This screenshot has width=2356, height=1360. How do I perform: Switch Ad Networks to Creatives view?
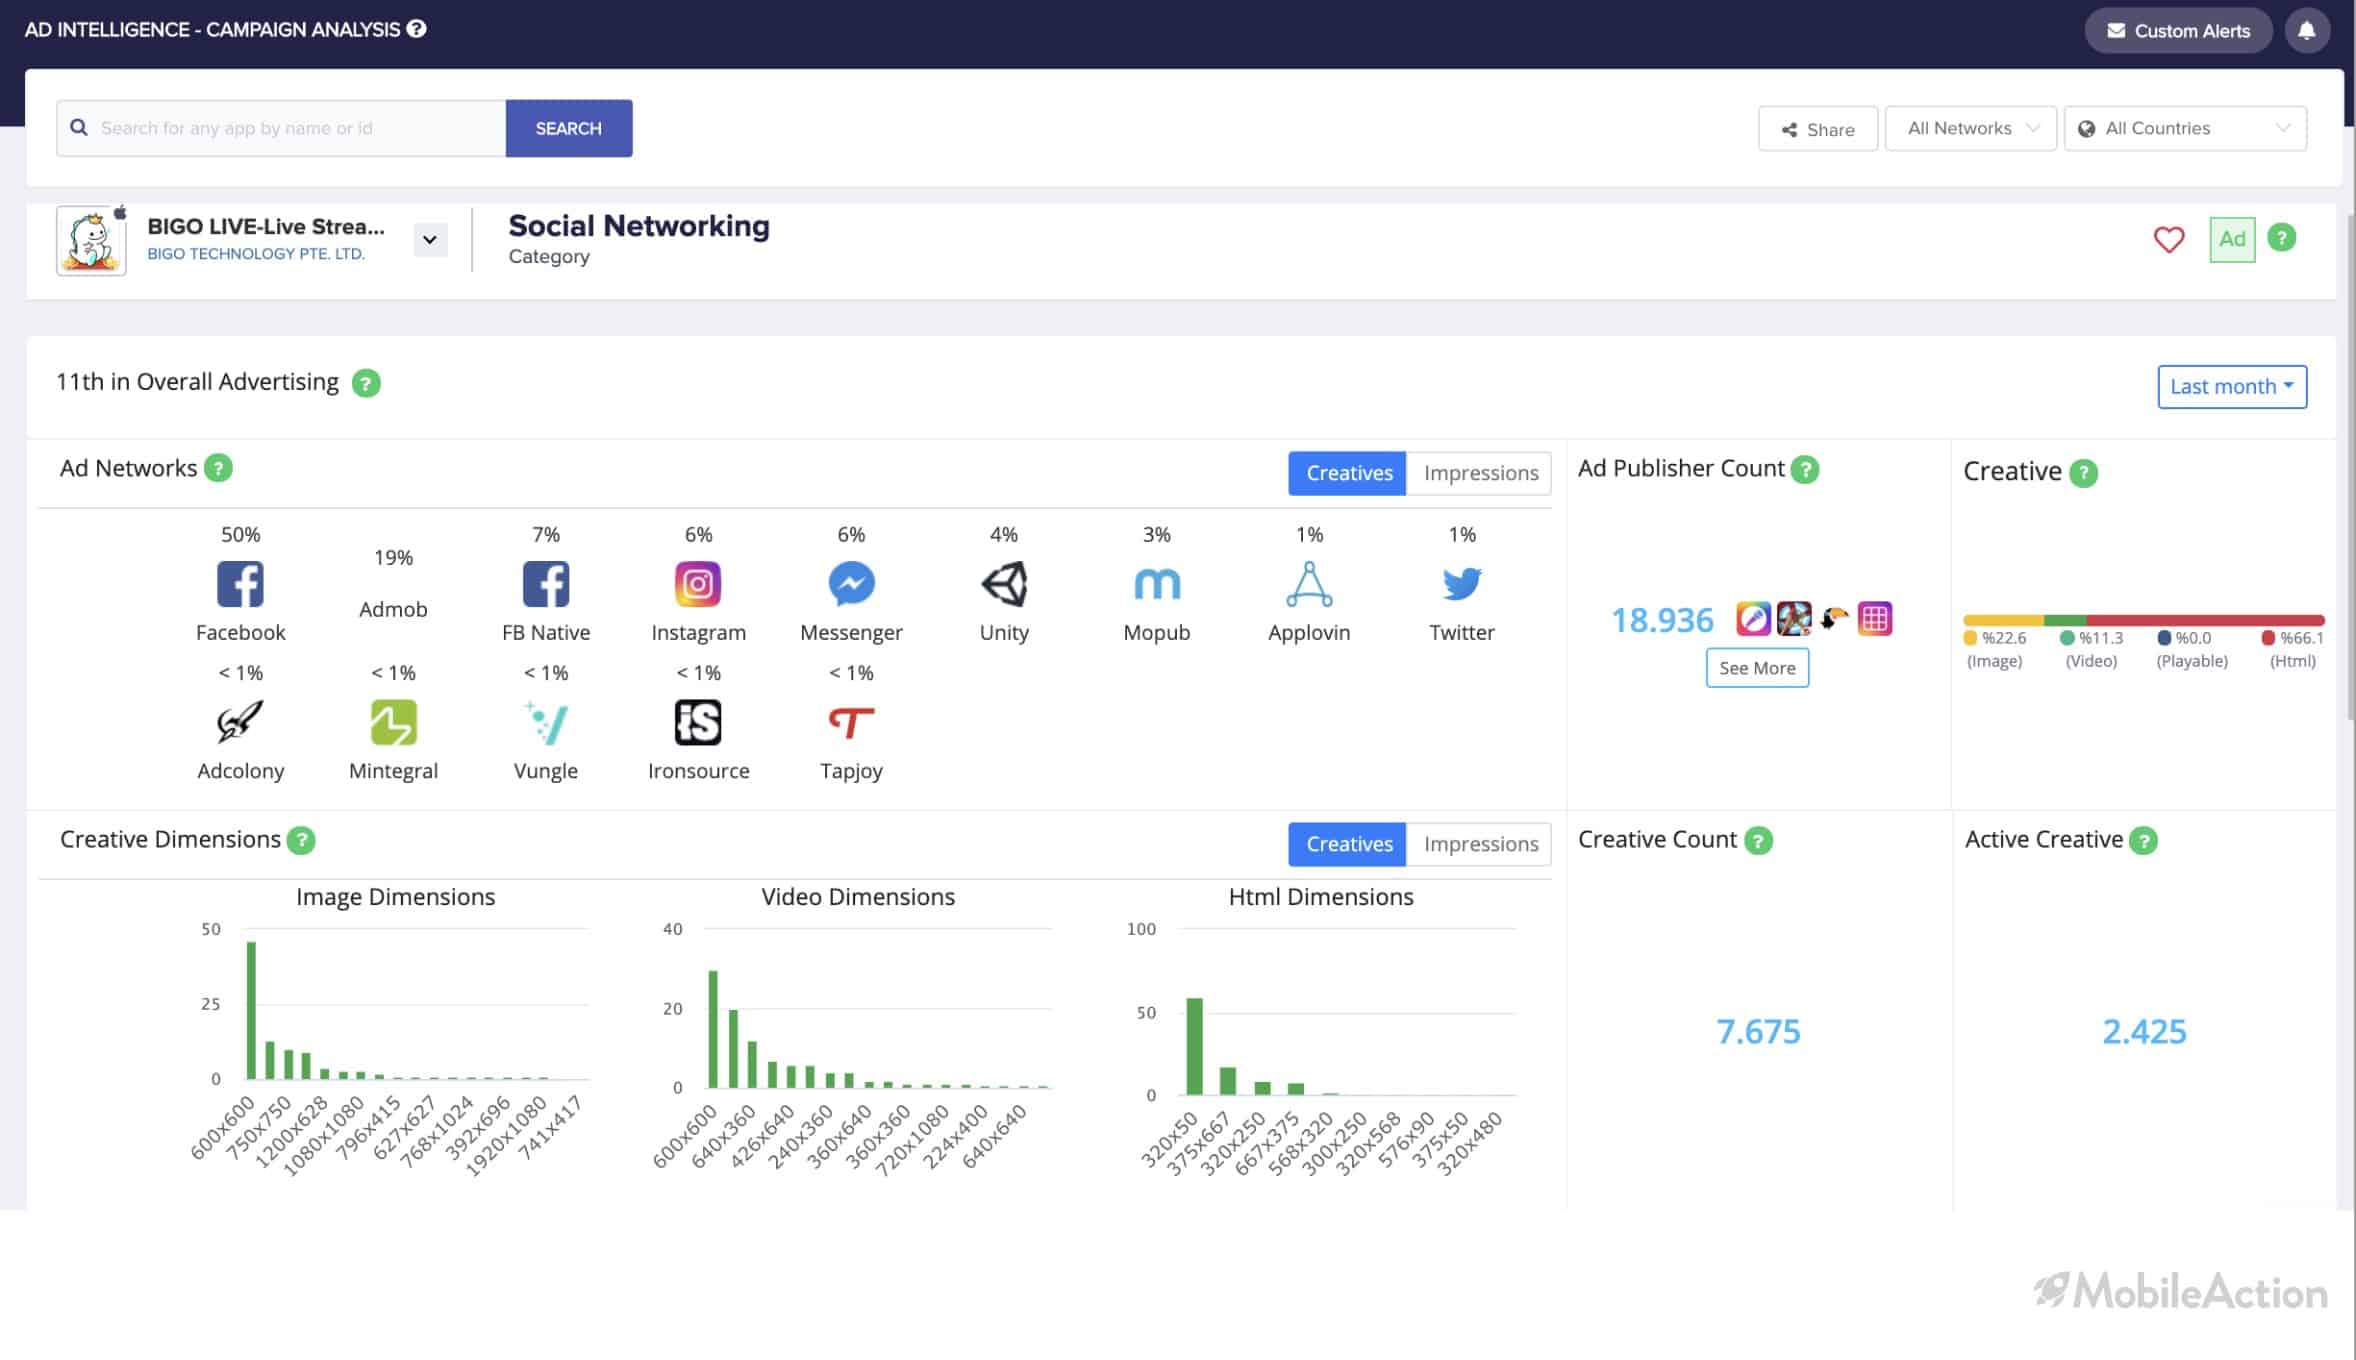[1348, 473]
